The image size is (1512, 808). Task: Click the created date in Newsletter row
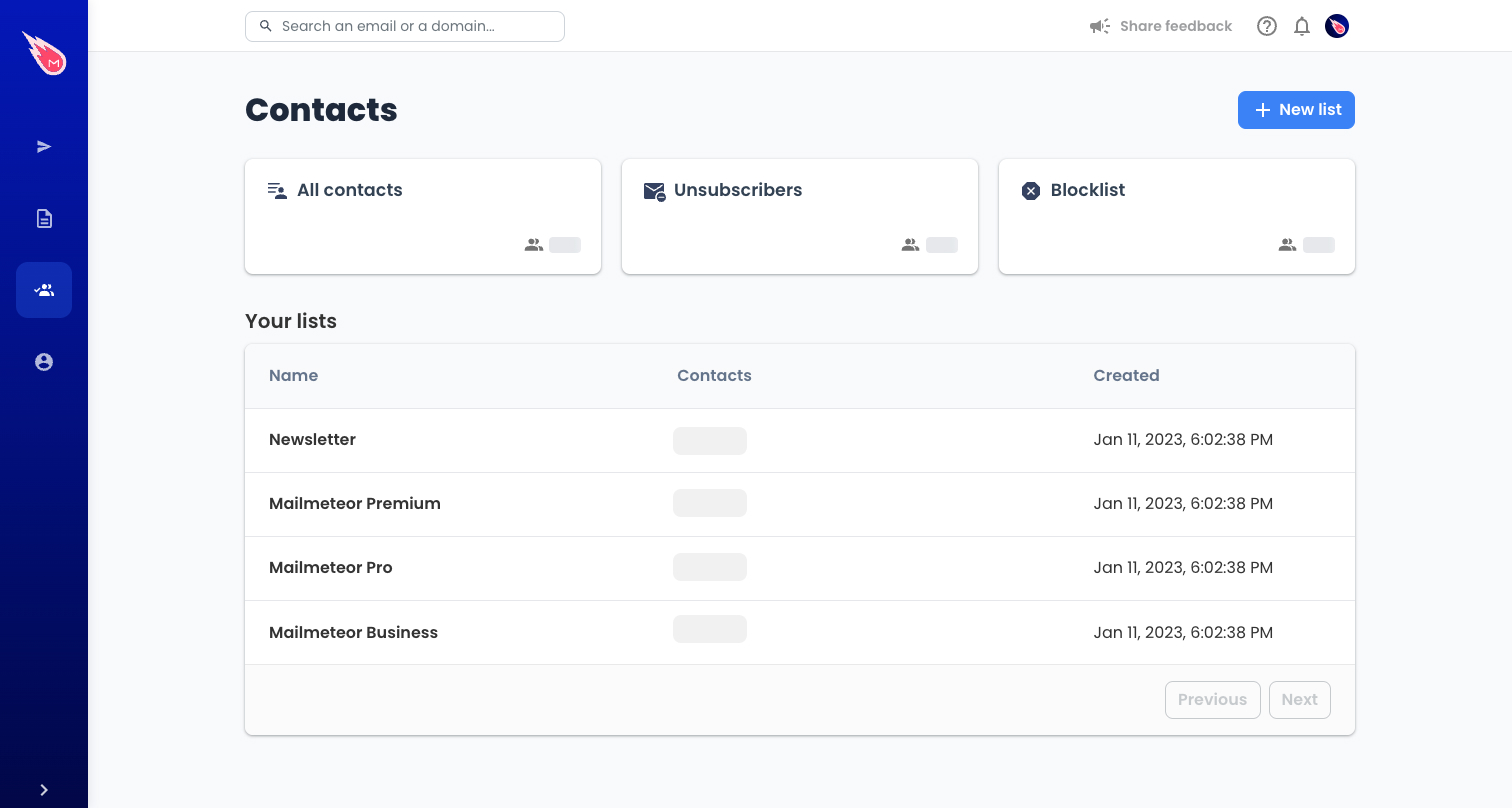click(1183, 440)
